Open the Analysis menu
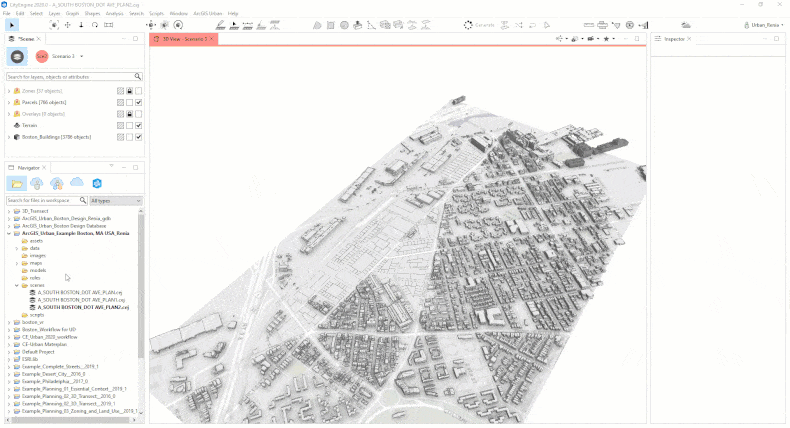Image resolution: width=790 pixels, height=428 pixels. [x=114, y=14]
